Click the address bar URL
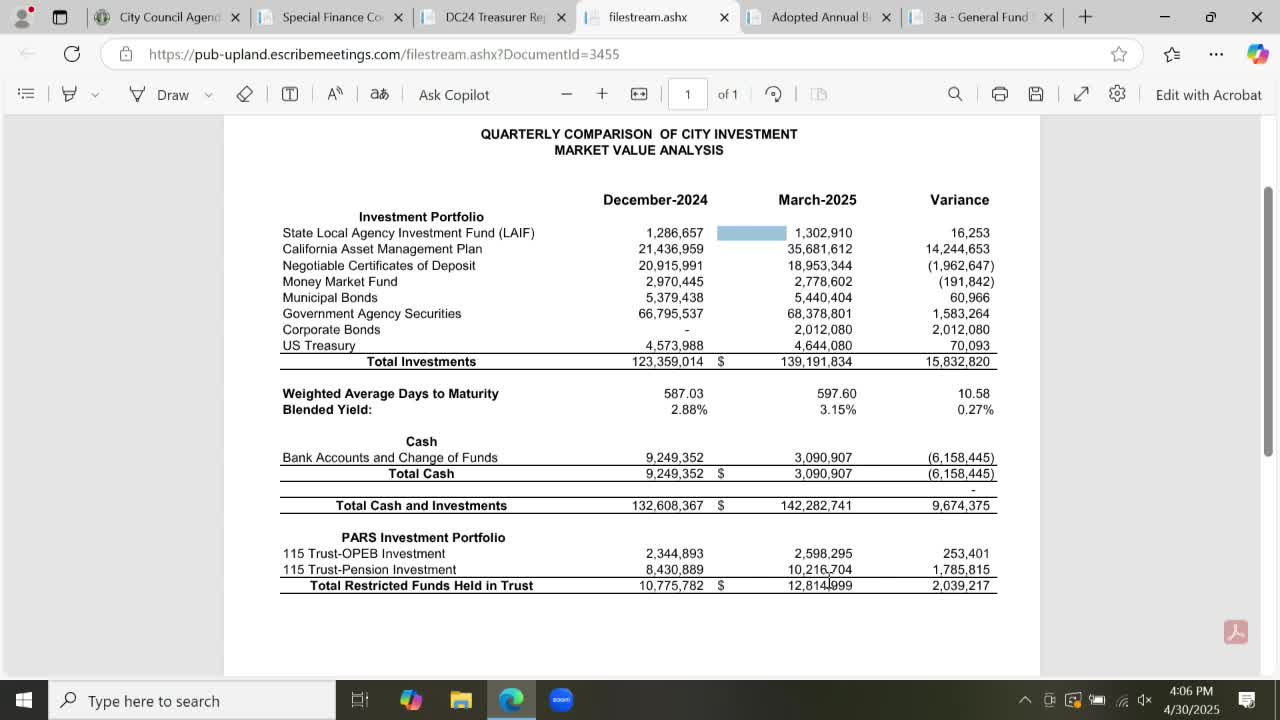The width and height of the screenshot is (1280, 720). pyautogui.click(x=384, y=54)
